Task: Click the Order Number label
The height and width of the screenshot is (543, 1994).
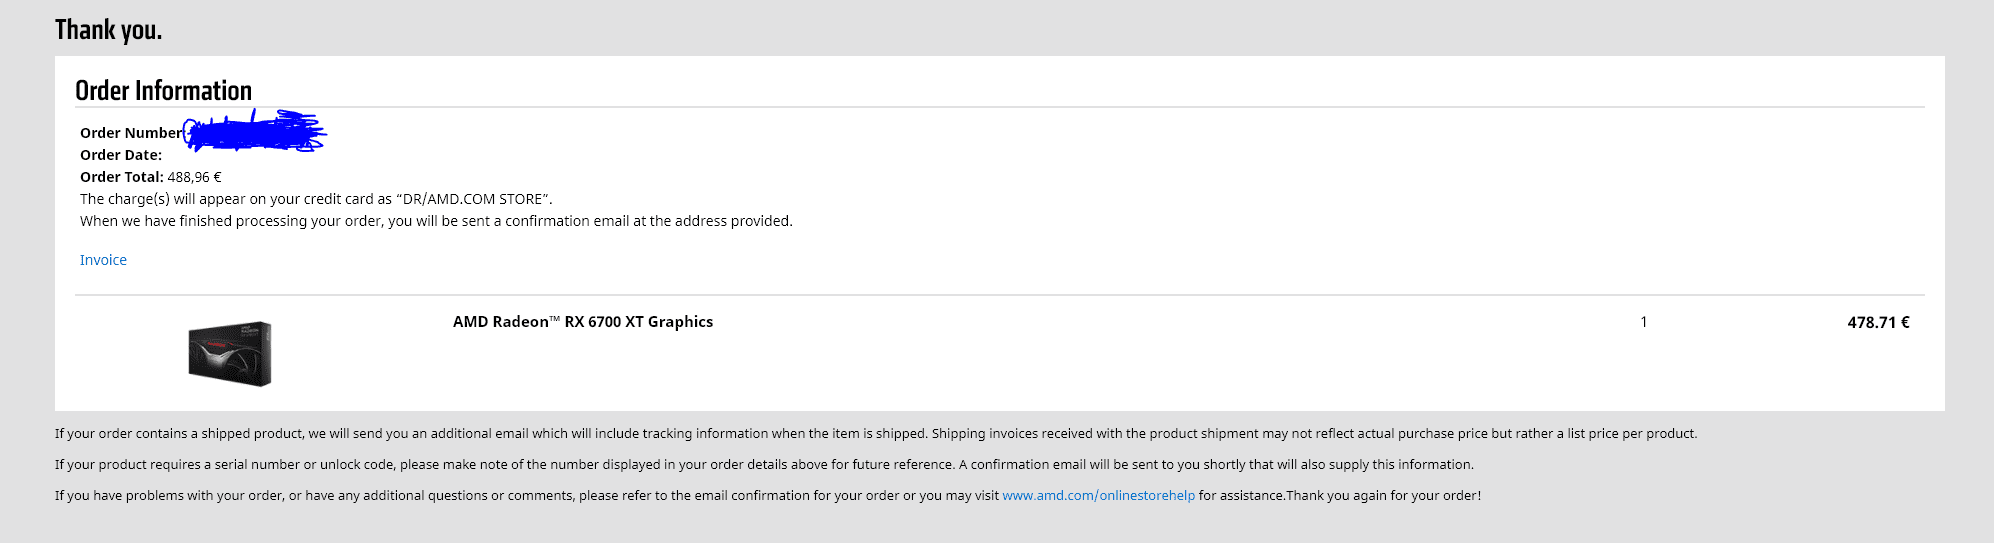Action: (x=131, y=133)
